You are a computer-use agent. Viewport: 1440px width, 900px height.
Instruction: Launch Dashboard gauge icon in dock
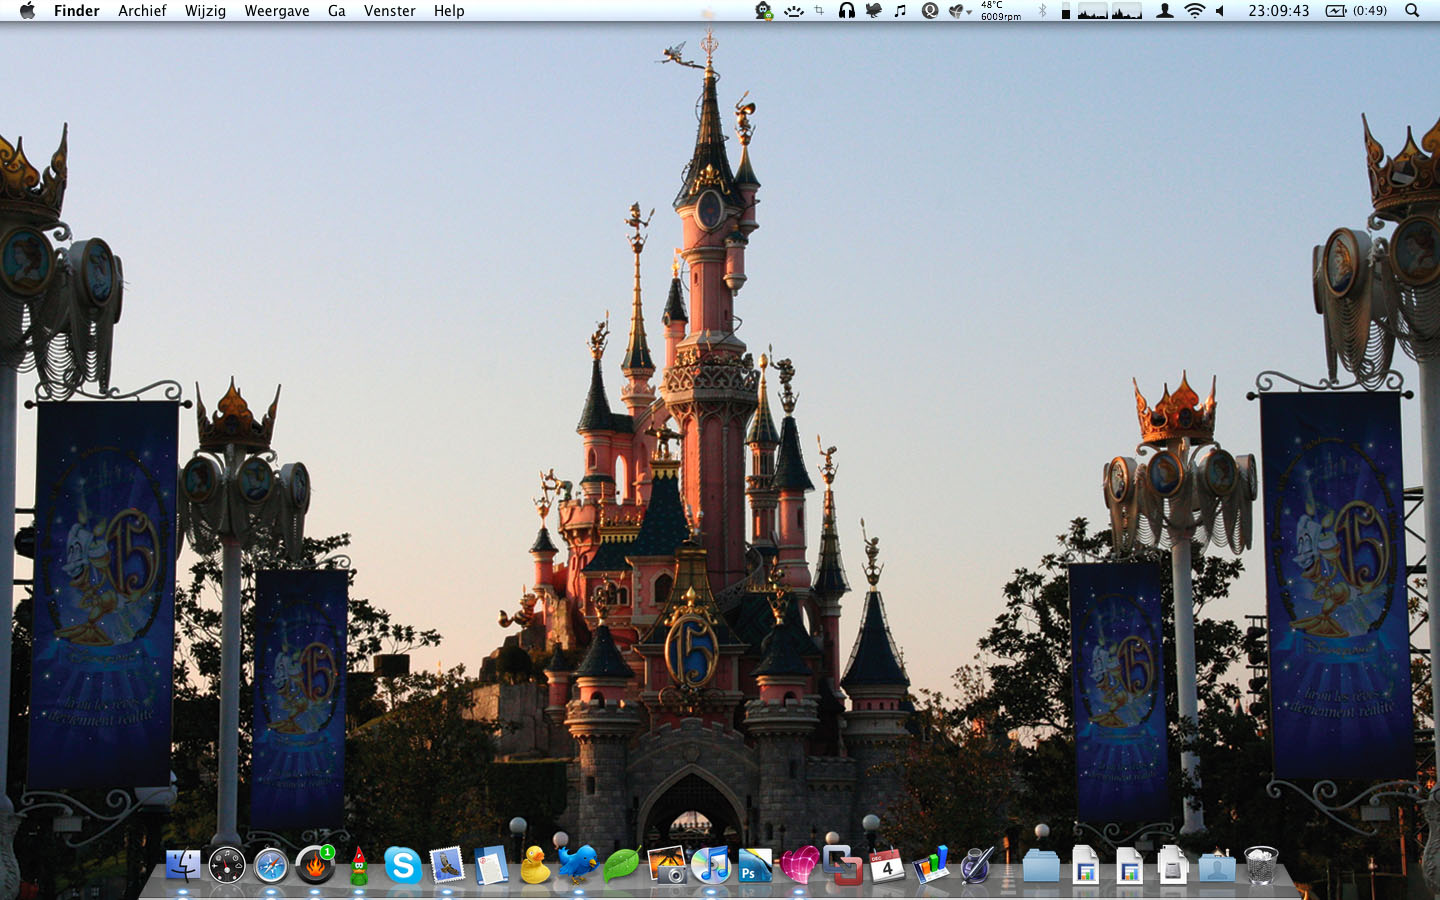pyautogui.click(x=227, y=866)
